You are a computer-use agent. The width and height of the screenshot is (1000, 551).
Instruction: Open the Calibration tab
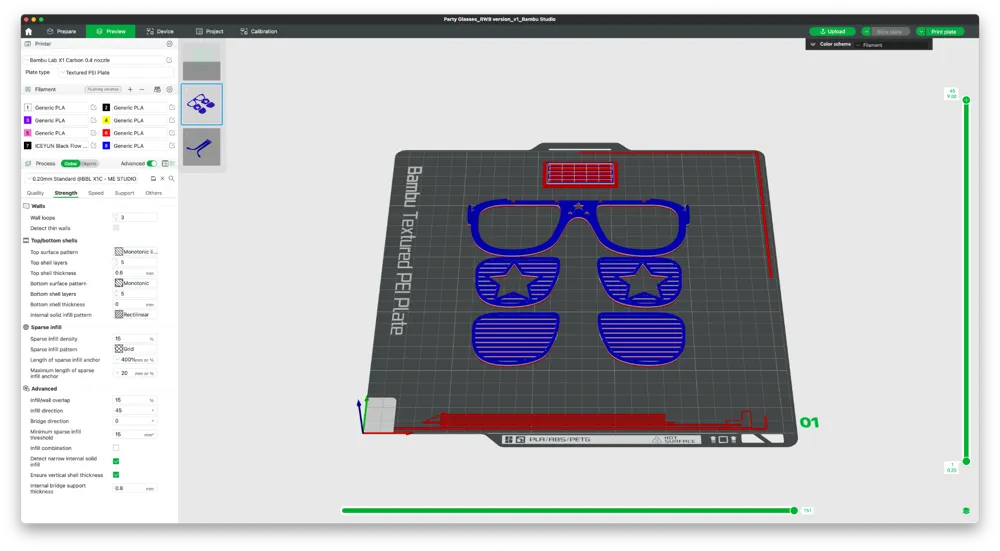pyautogui.click(x=259, y=31)
